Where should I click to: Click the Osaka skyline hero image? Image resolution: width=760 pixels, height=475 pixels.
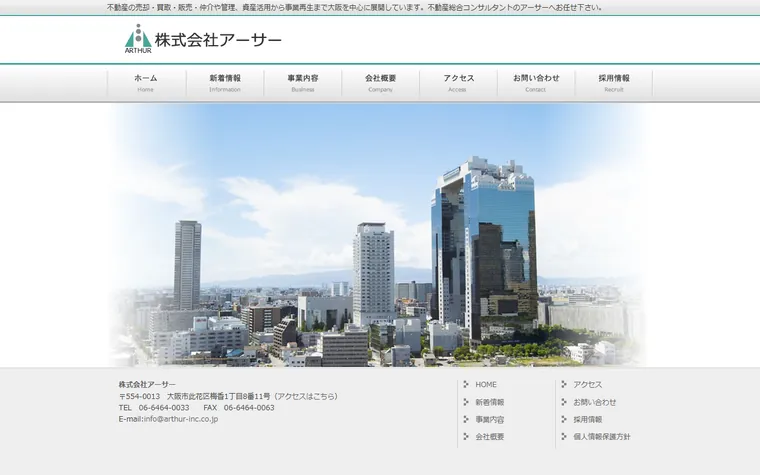coord(378,235)
